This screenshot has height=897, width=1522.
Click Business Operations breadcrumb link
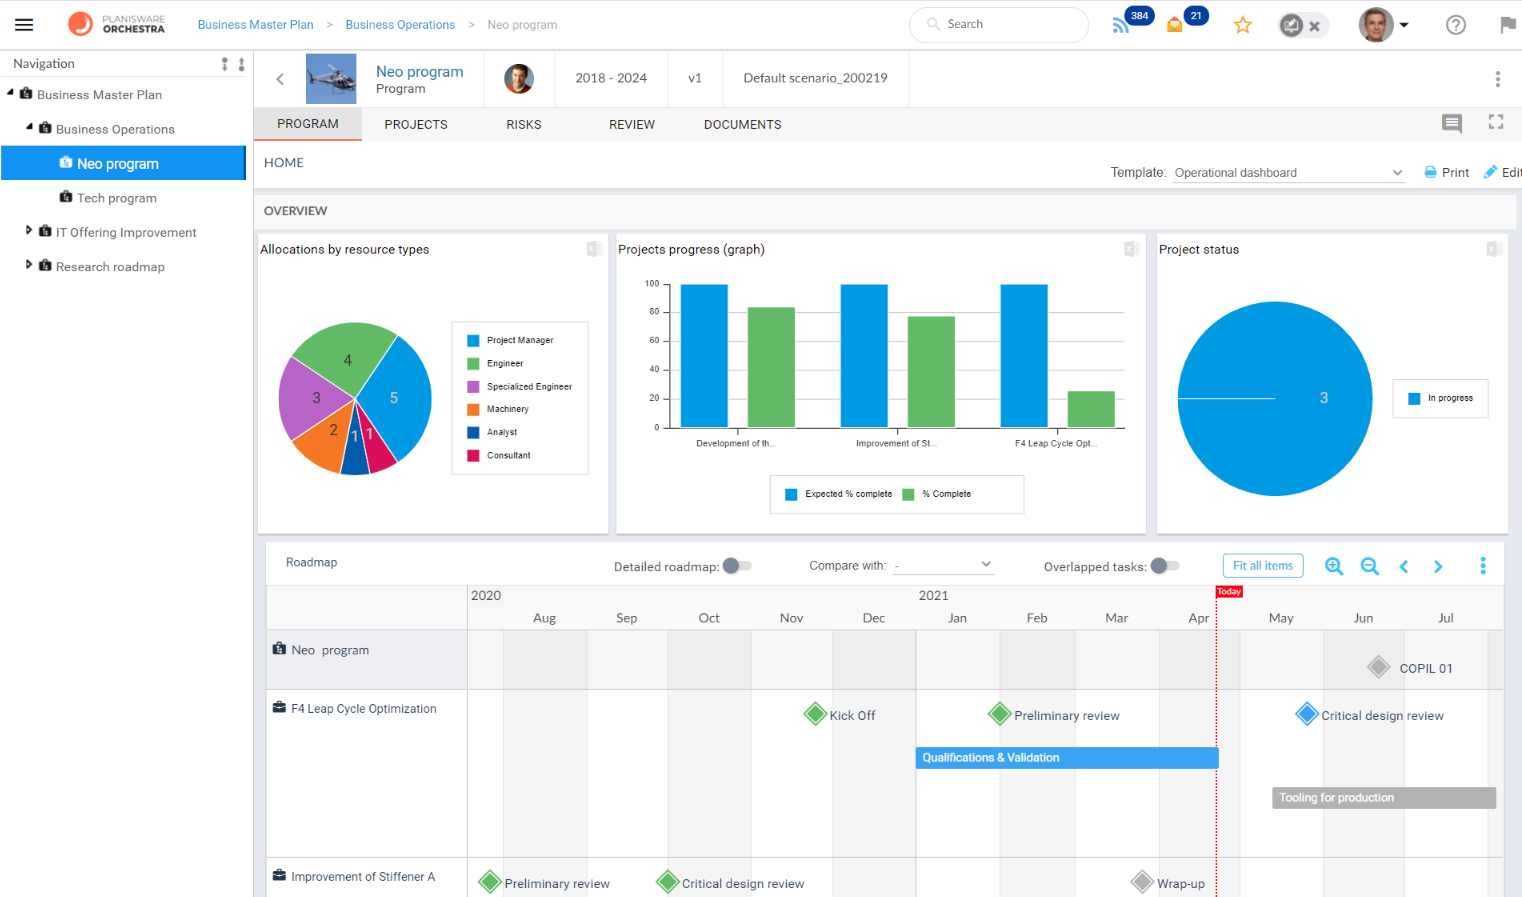400,25
